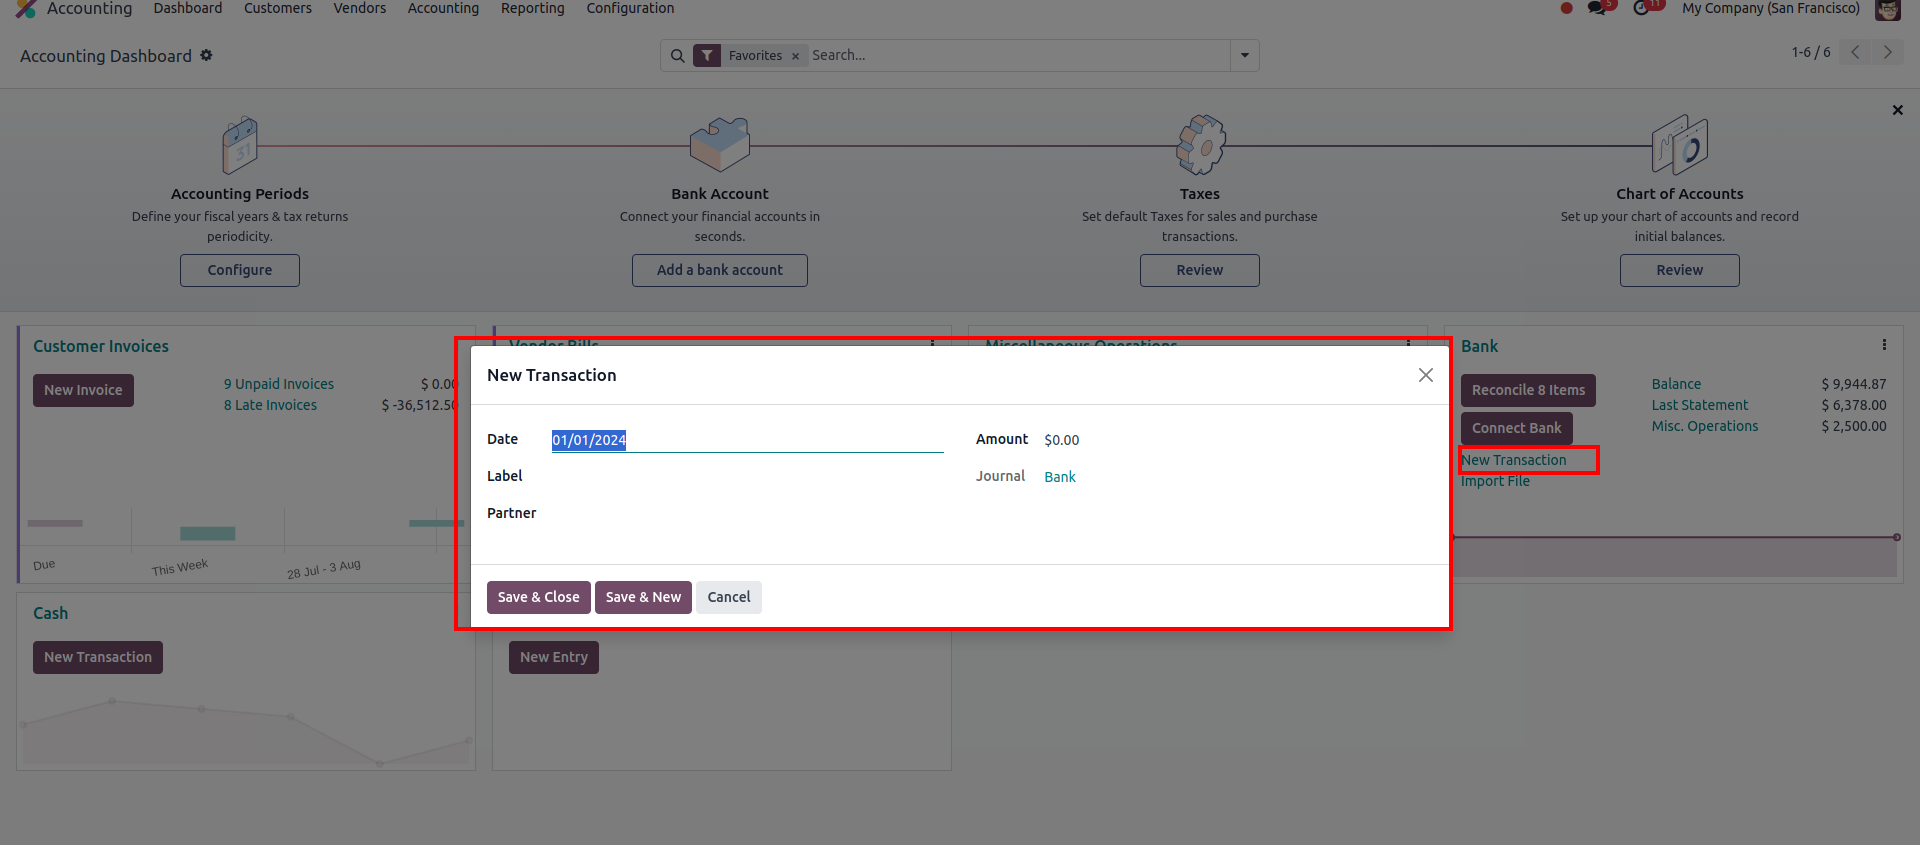This screenshot has height=845, width=1920.
Task: Cancel the new transaction
Action: coord(728,597)
